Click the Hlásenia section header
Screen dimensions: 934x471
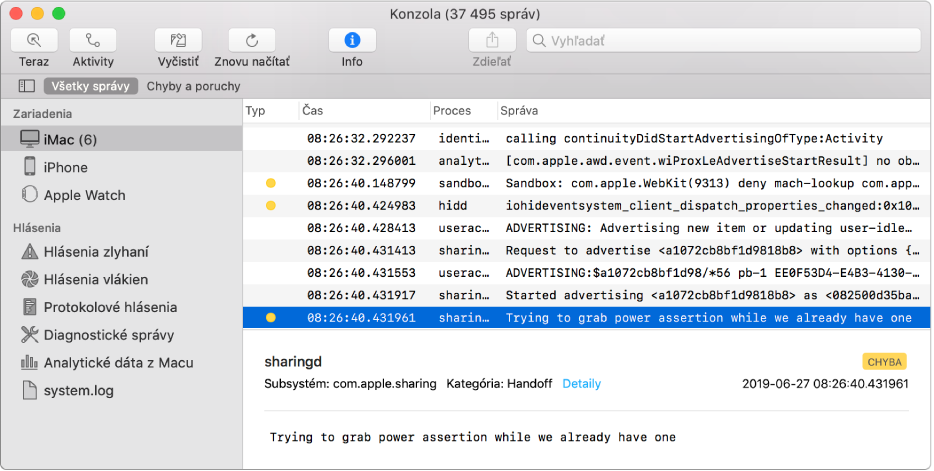(37, 228)
